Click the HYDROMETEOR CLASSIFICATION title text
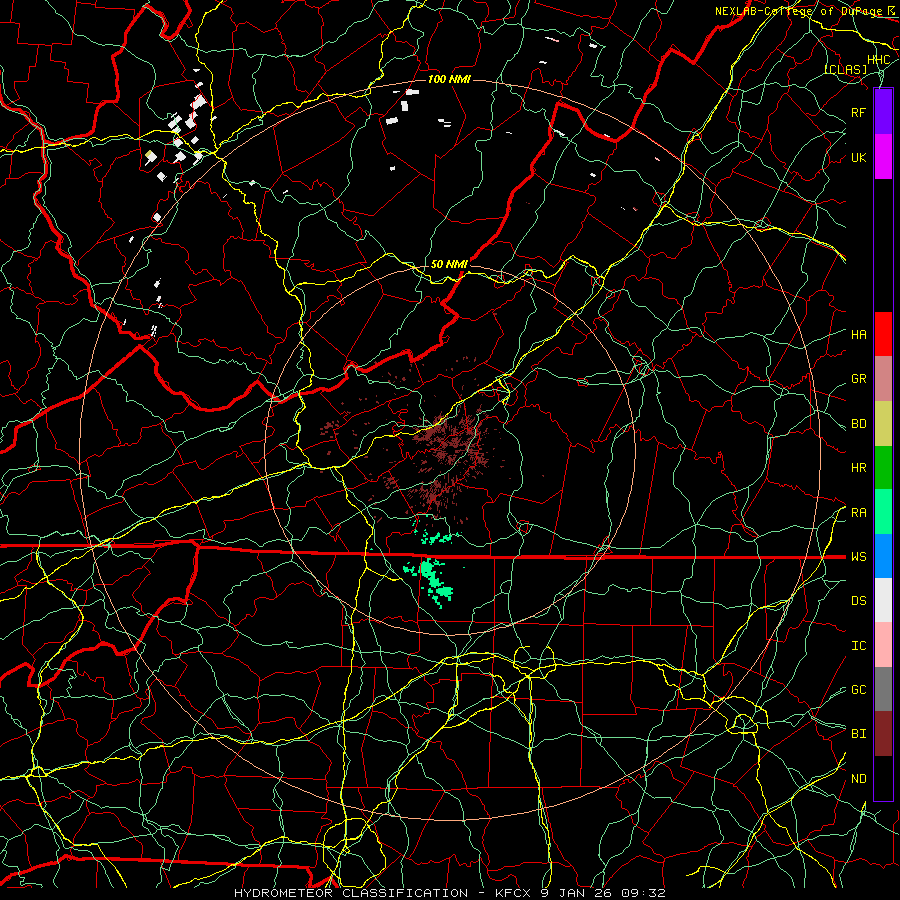 [x=351, y=893]
